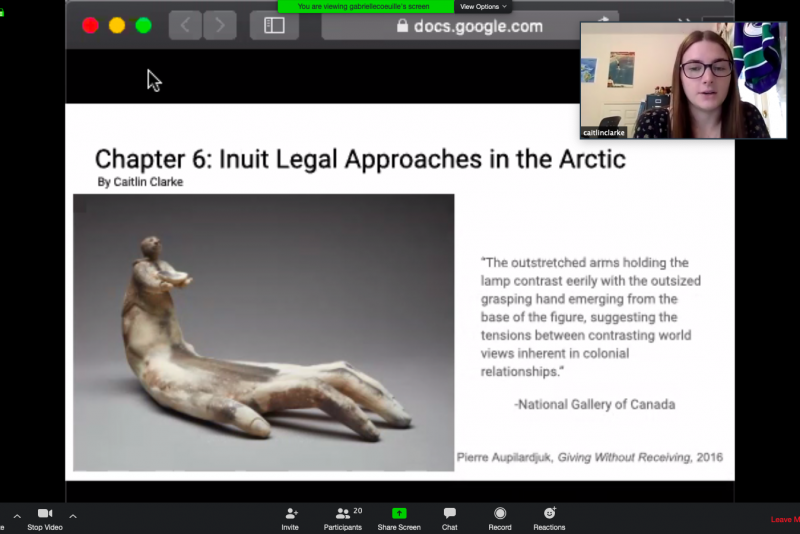This screenshot has width=800, height=534.
Task: Go forward with the Safari forward arrow
Action: point(220,25)
